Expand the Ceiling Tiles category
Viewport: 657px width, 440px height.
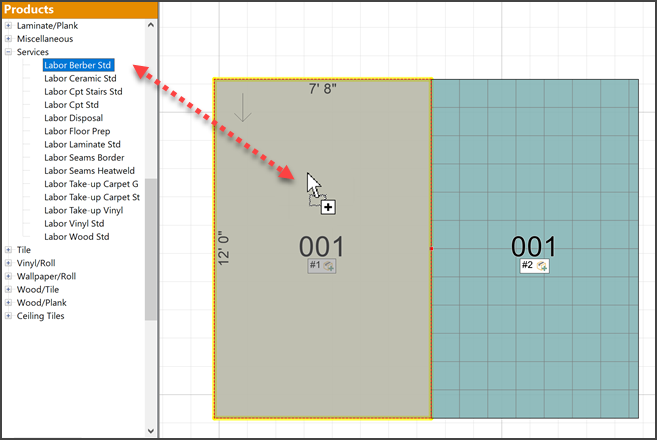click(8, 316)
